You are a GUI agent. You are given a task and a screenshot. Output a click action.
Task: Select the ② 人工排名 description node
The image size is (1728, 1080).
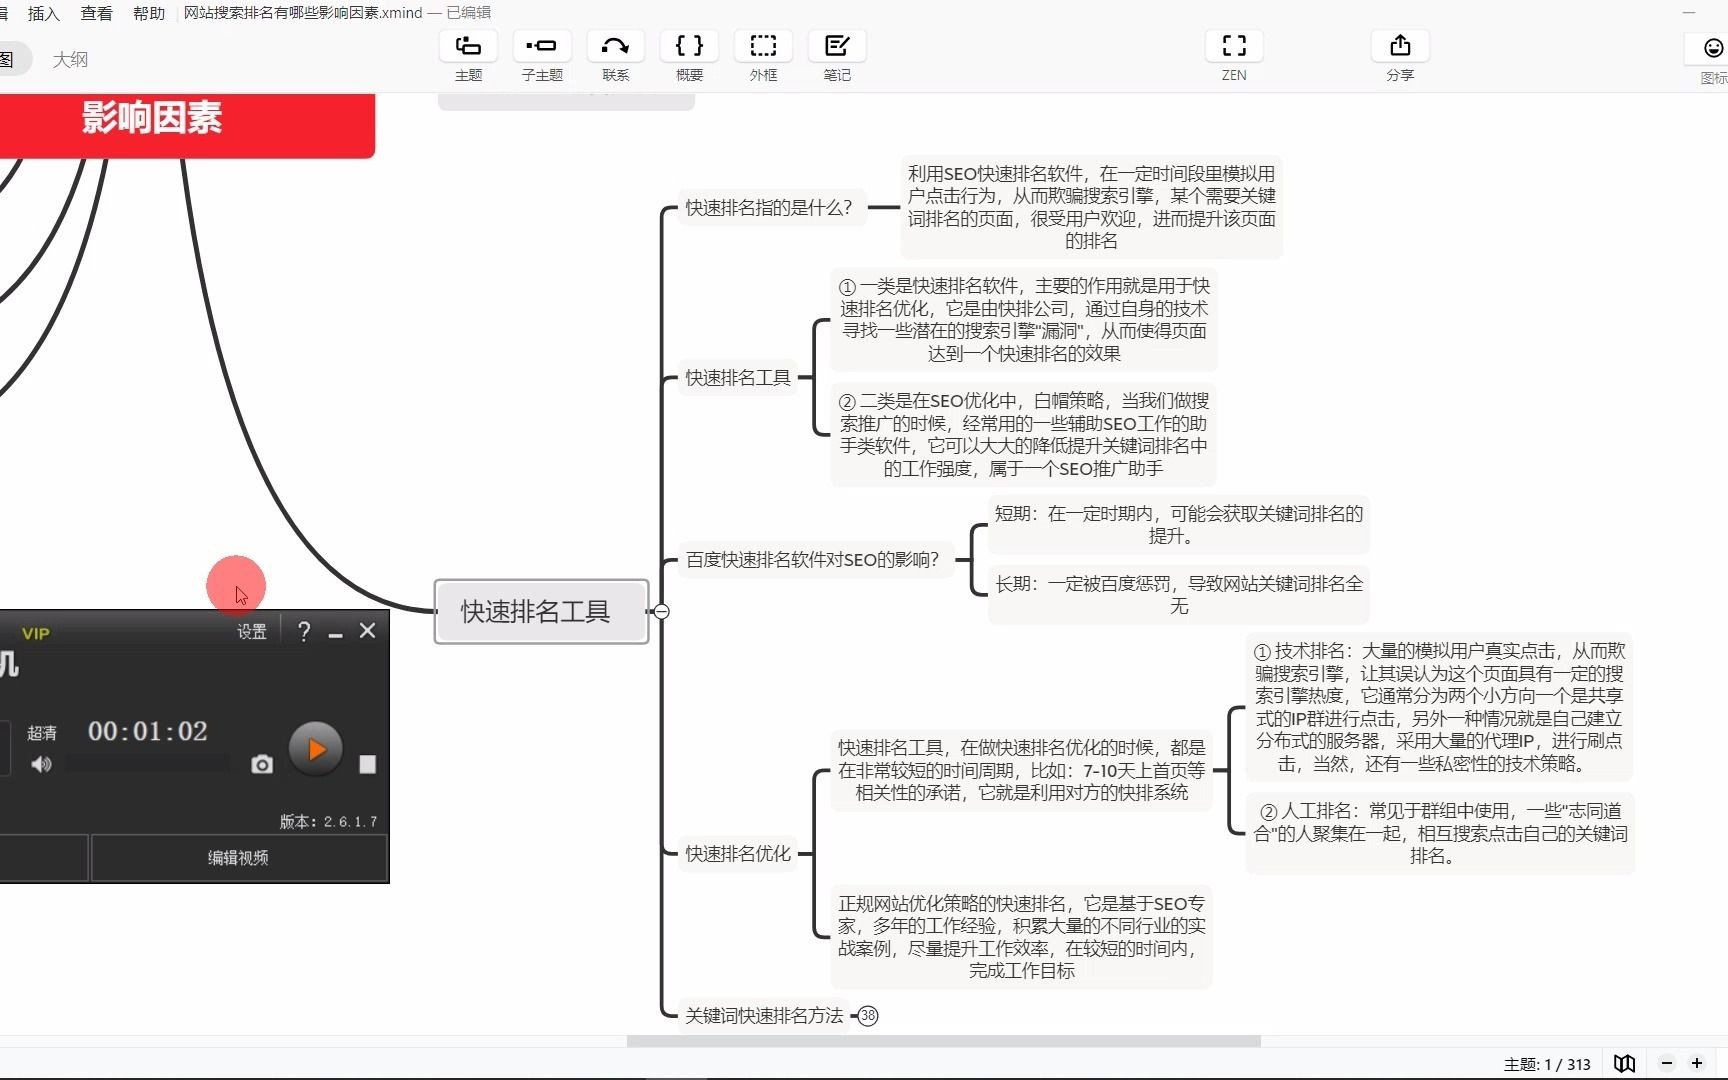coord(1440,834)
